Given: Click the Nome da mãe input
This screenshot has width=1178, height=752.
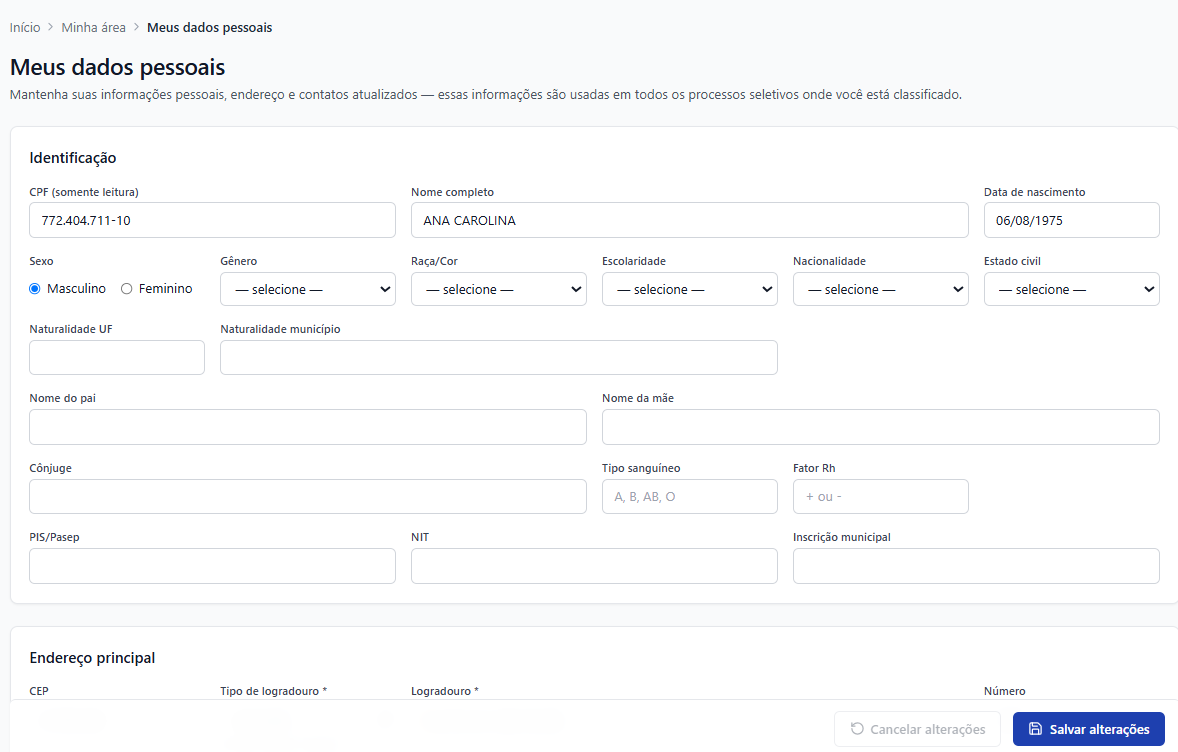Looking at the screenshot, I should click(x=880, y=427).
